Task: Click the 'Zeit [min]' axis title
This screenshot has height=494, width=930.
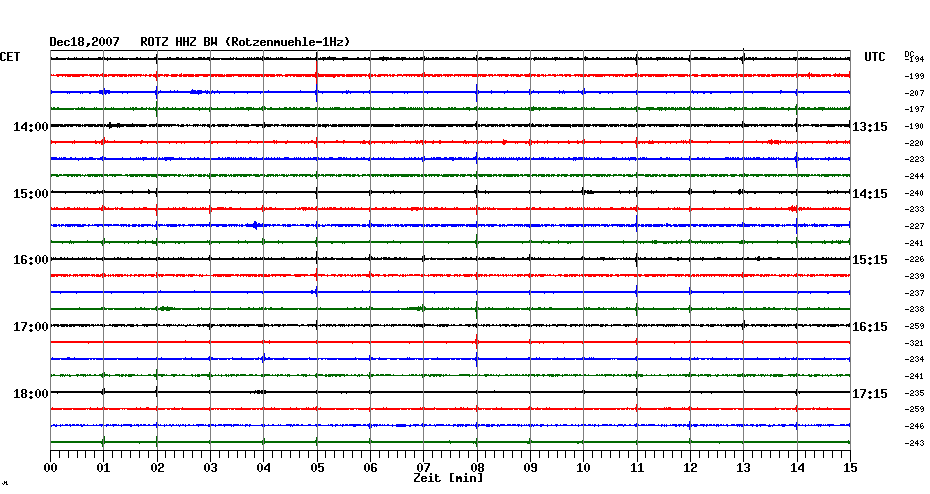Action: click(x=448, y=478)
